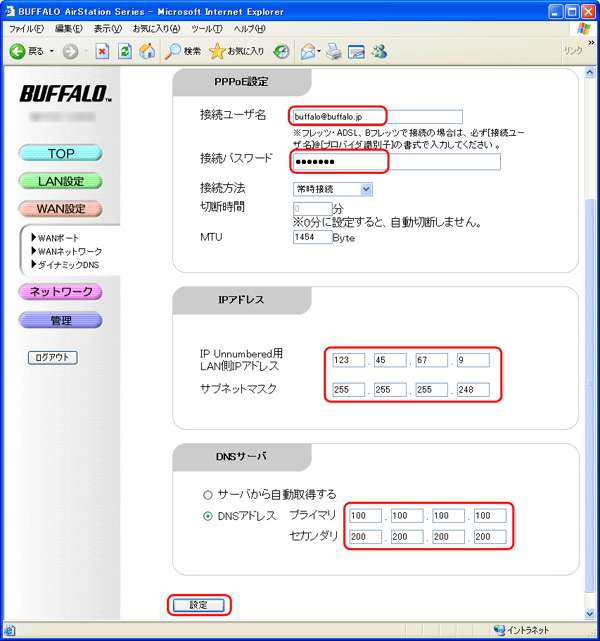
Task: Click subnet mask first octet field
Action: [x=348, y=390]
